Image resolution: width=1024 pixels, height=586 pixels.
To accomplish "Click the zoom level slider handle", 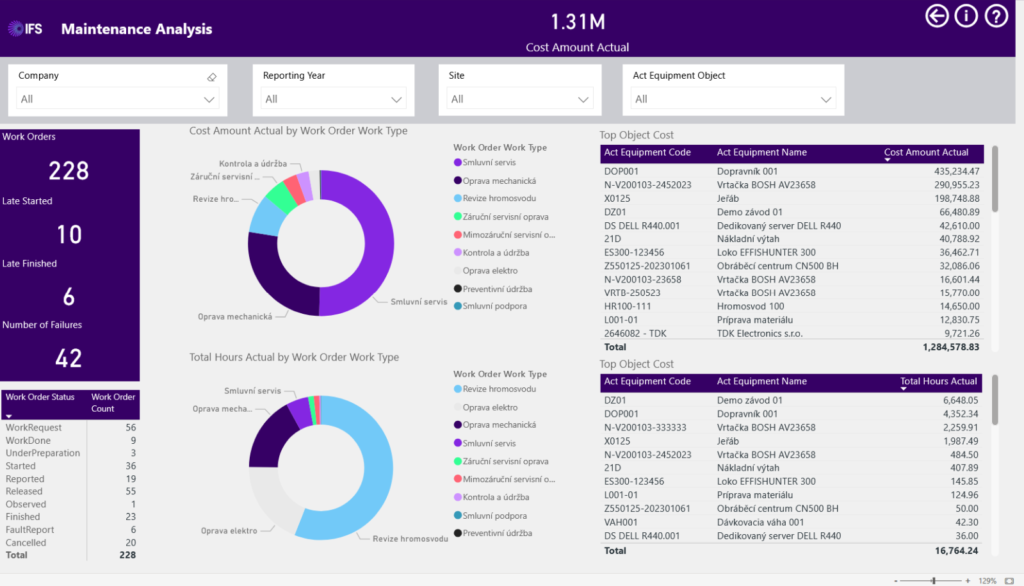I will point(933,580).
